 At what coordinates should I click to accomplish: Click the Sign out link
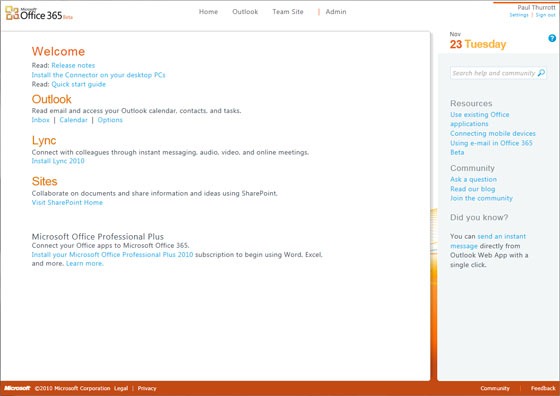[x=545, y=15]
